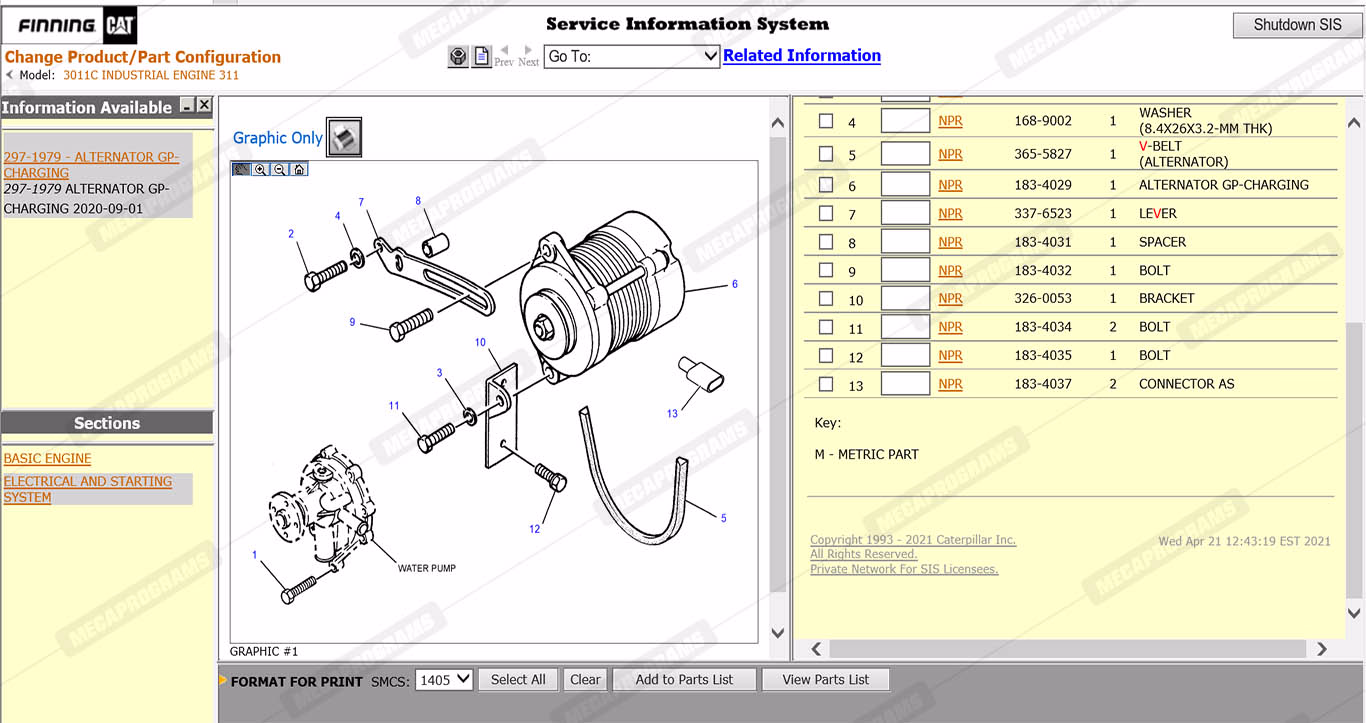Check the box for item 12 BOLT 183-4035
This screenshot has height=723, width=1366.
pos(826,355)
